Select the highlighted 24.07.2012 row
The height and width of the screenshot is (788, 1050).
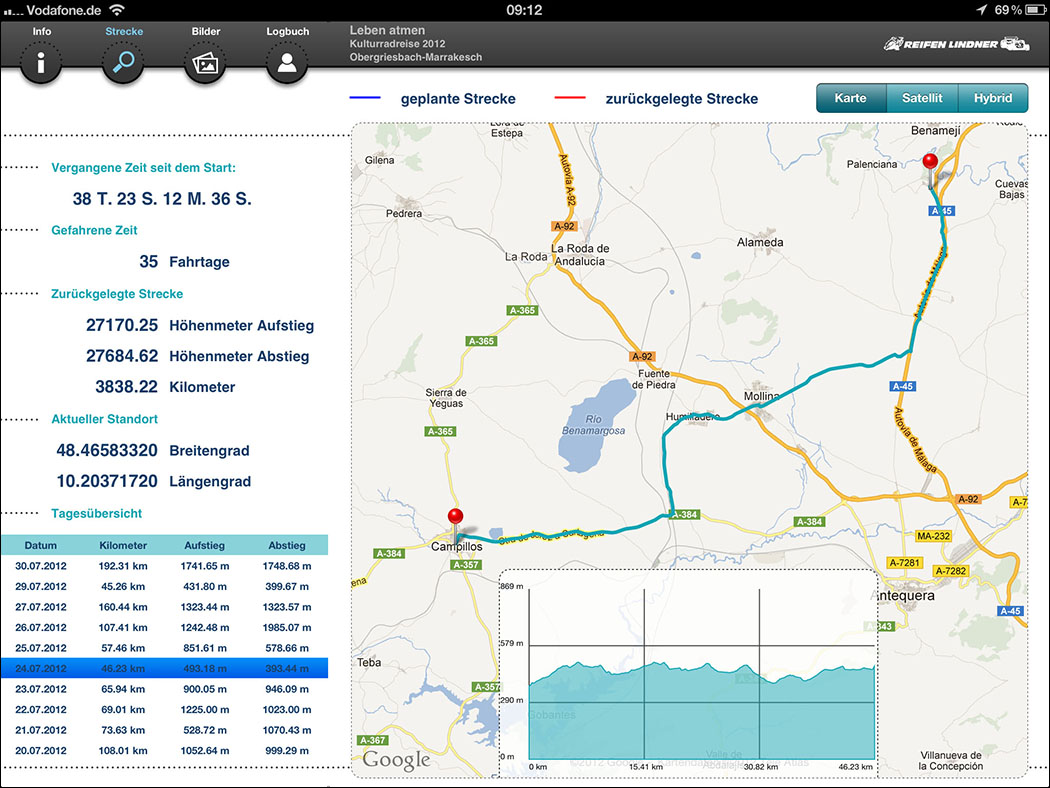pos(164,668)
